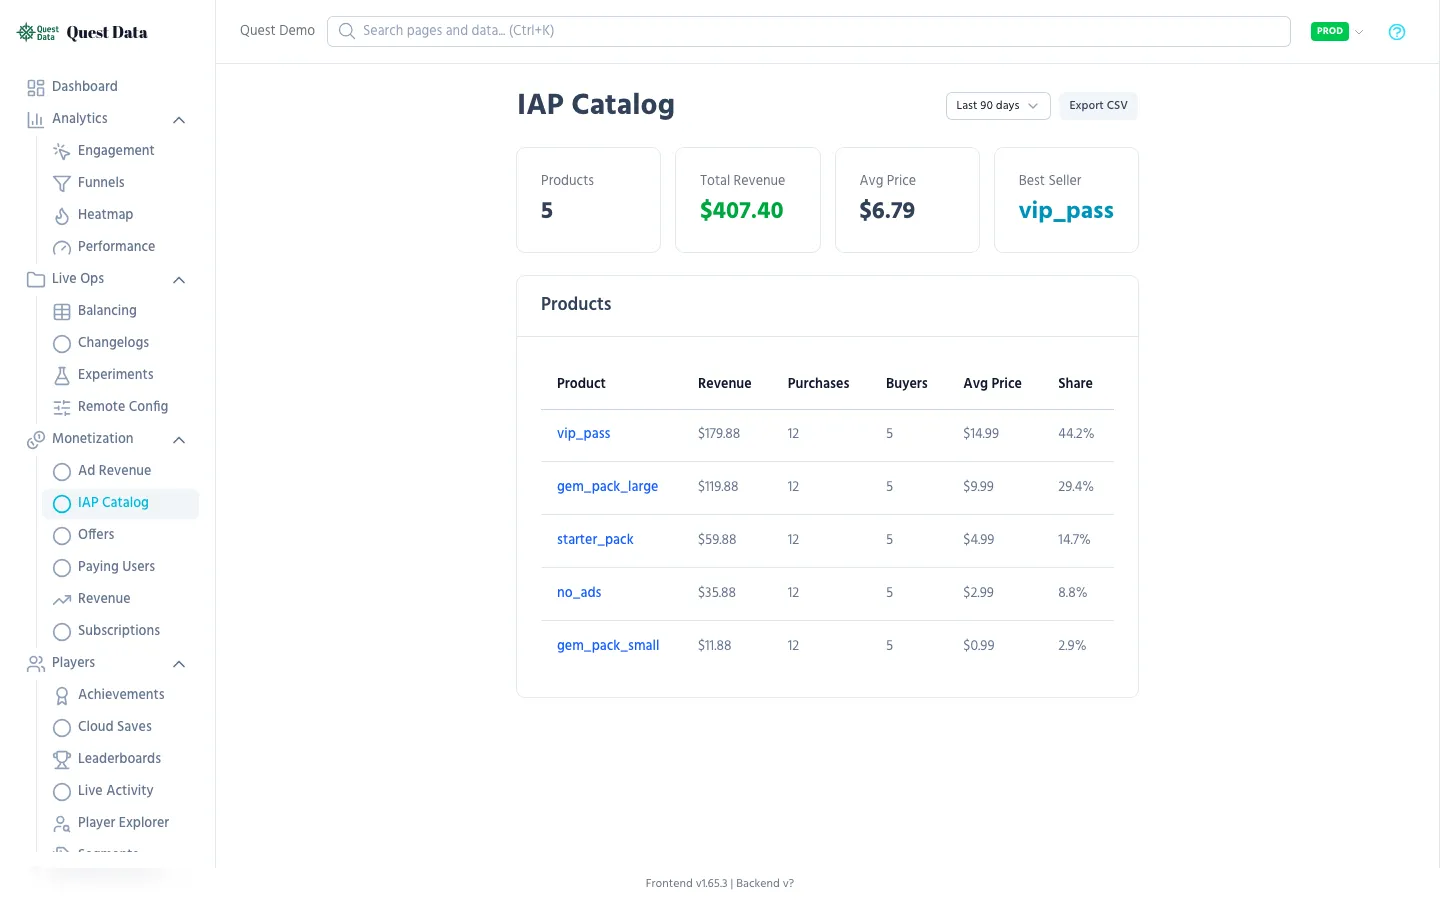Click the PROD environment badge
Viewport: 1440px width, 900px height.
[1330, 31]
